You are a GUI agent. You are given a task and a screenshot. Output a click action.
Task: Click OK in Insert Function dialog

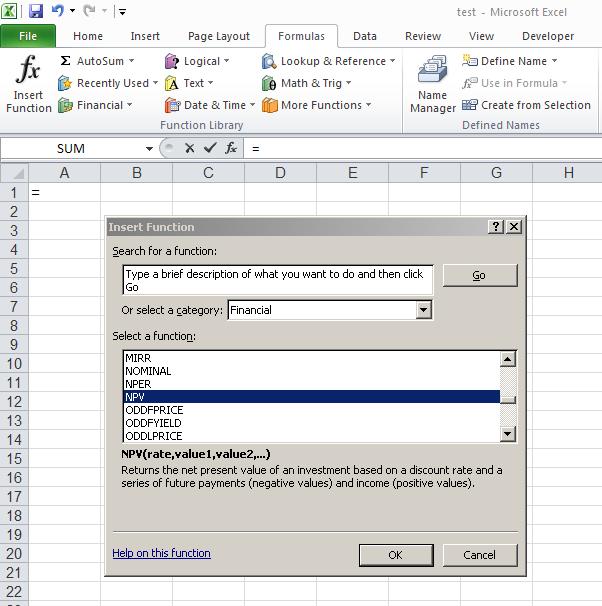[x=396, y=555]
